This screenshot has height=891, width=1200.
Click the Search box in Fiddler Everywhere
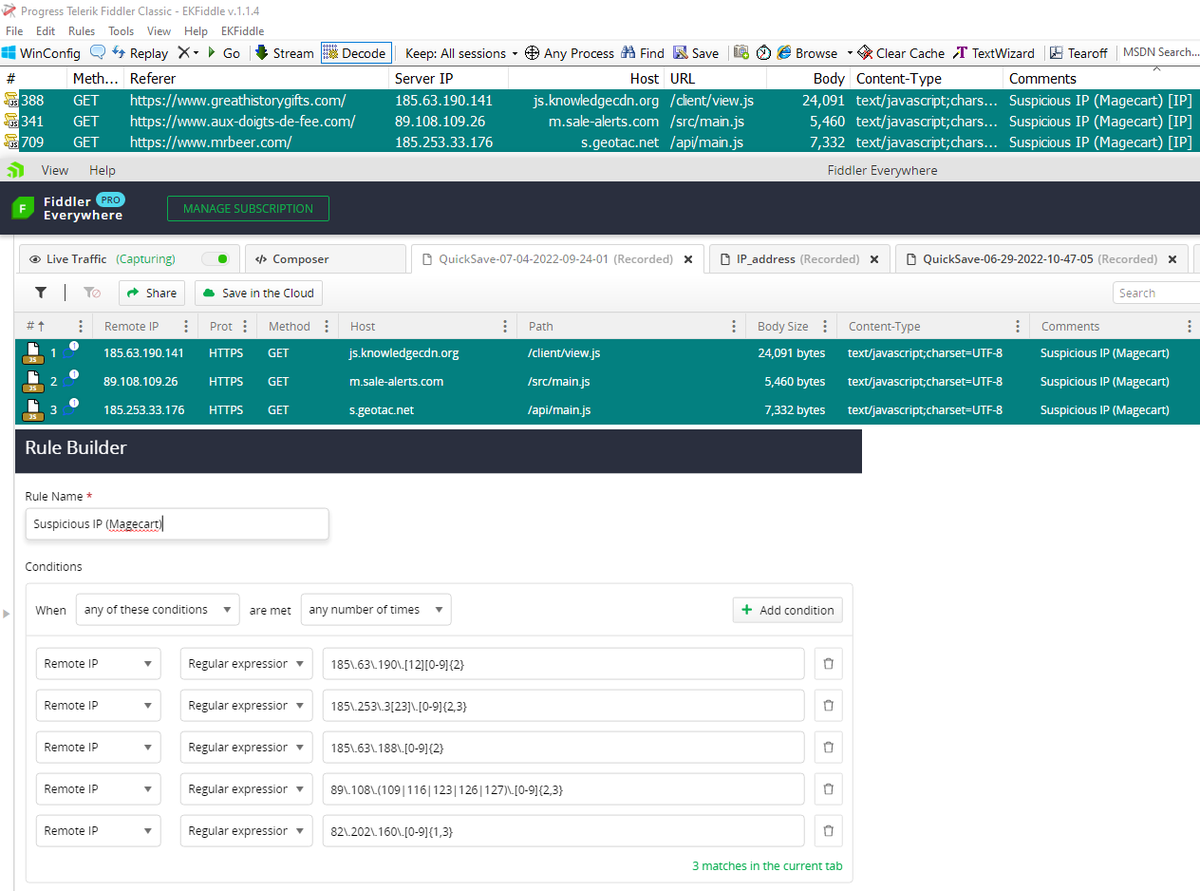pos(1157,293)
